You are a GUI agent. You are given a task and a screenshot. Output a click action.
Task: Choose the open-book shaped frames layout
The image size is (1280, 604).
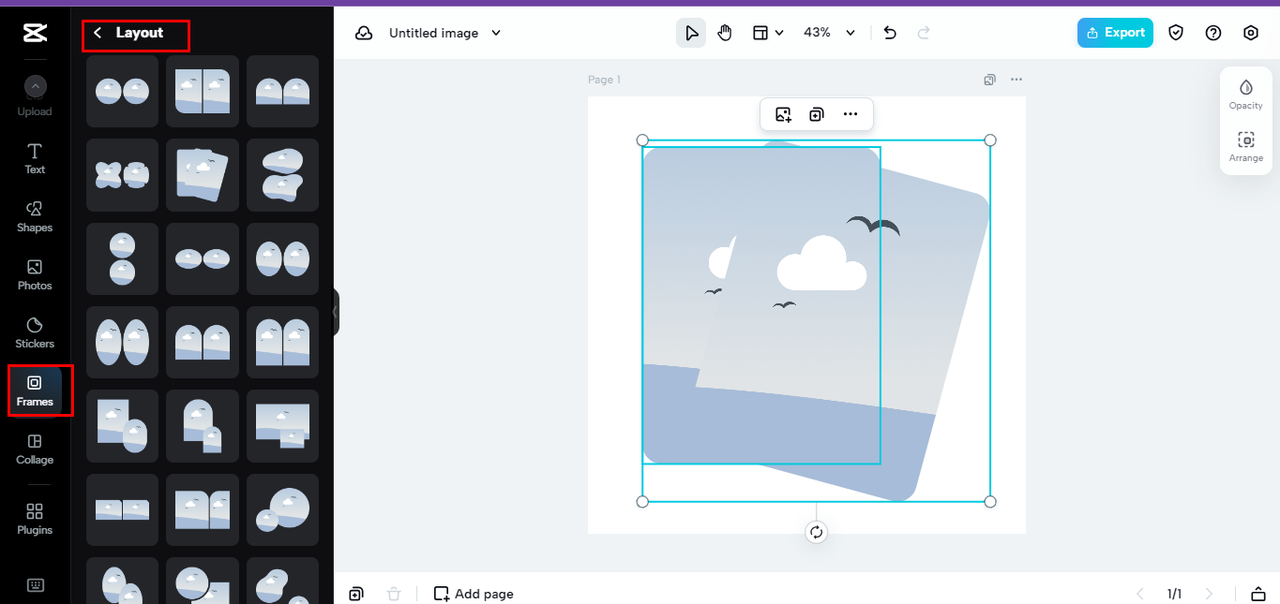coord(202,510)
